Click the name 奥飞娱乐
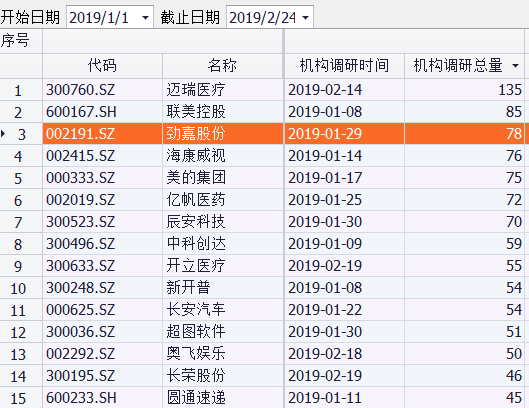Image resolution: width=529 pixels, height=408 pixels. (196, 354)
